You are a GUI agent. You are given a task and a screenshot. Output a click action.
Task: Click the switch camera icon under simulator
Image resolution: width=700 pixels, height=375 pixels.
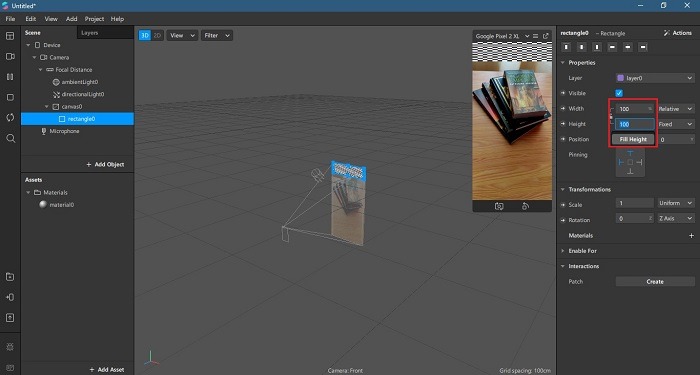[x=499, y=206]
